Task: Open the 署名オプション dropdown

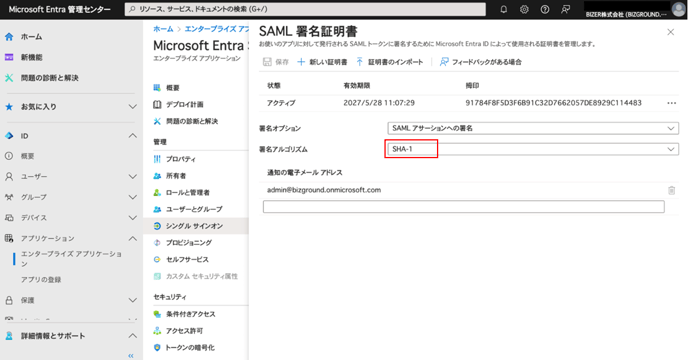Action: (x=533, y=128)
